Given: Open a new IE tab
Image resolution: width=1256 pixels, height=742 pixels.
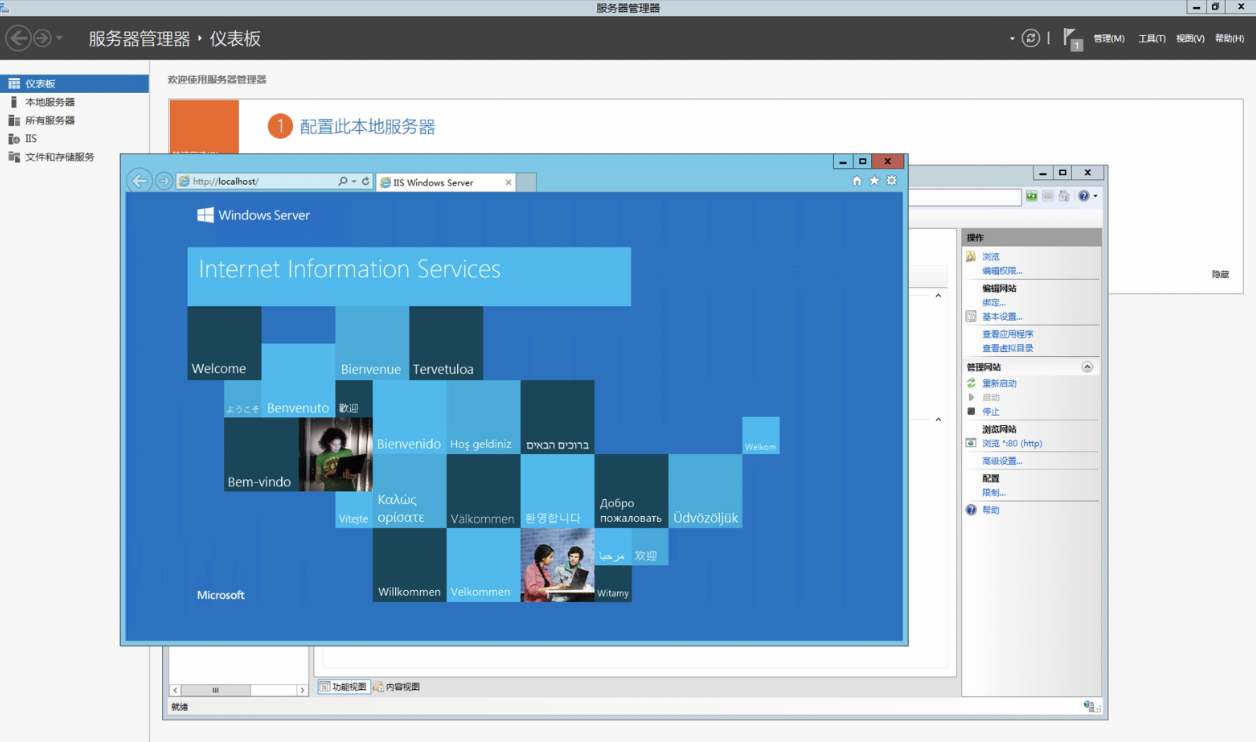Looking at the screenshot, I should tap(527, 182).
